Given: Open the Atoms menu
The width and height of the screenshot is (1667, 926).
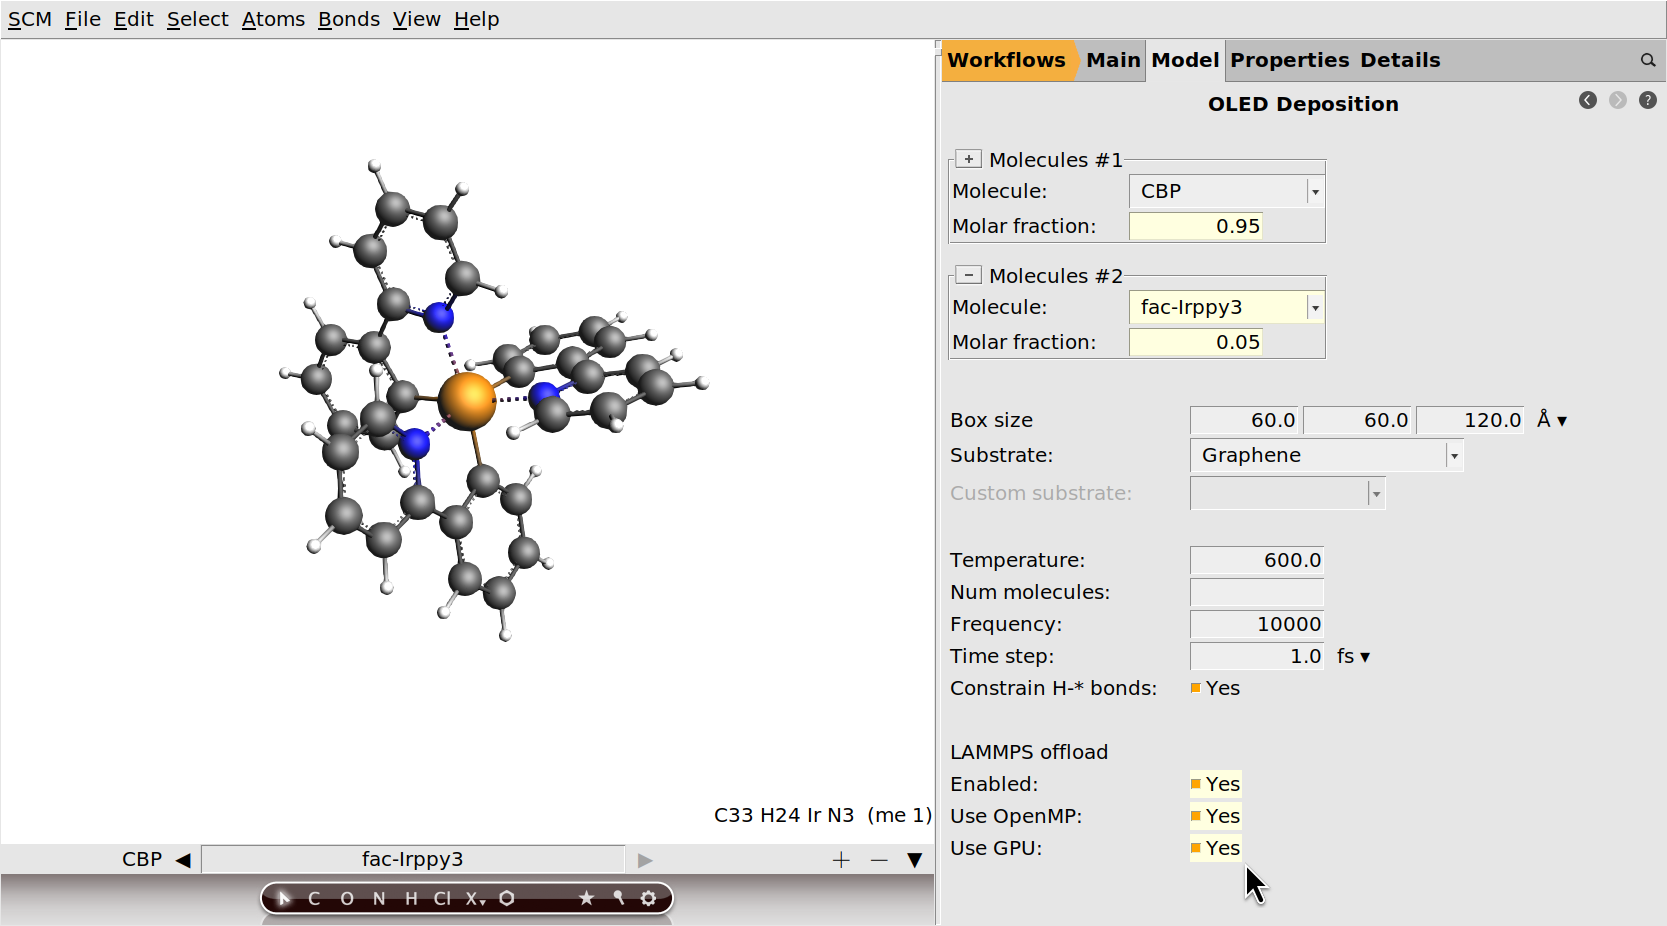Looking at the screenshot, I should 273,19.
